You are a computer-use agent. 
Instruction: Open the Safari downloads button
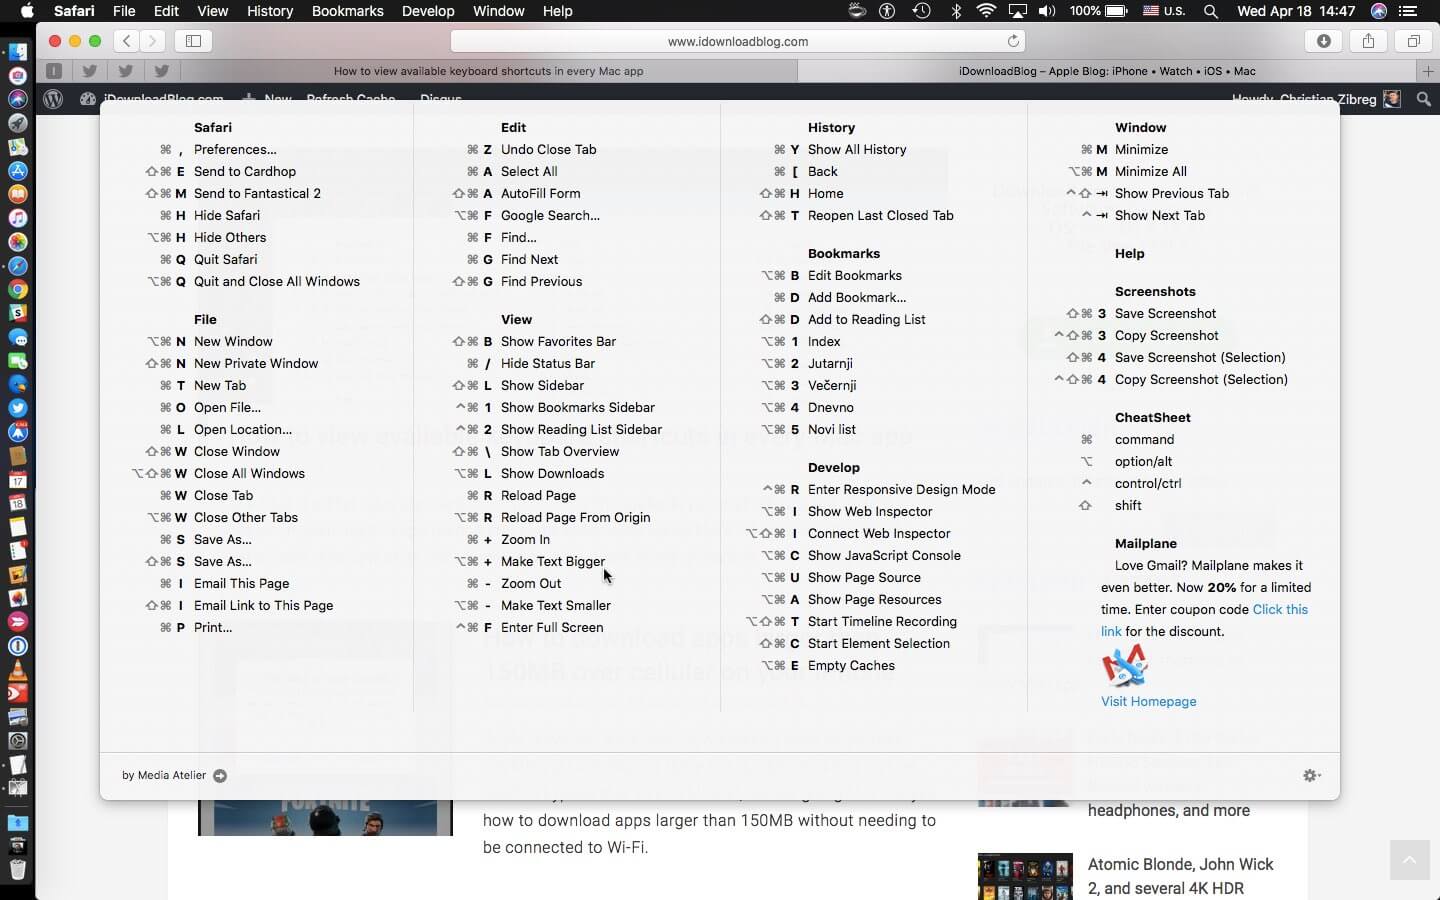(x=1323, y=41)
